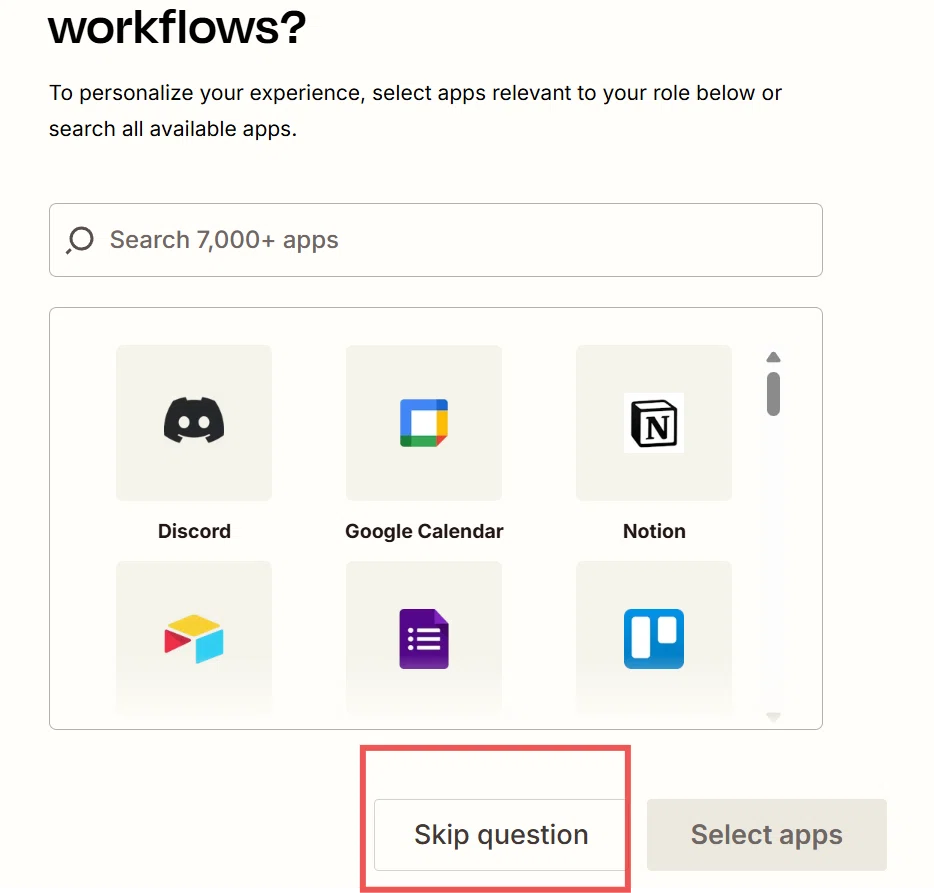Image resolution: width=934 pixels, height=893 pixels.
Task: Click the Notion label text
Action: click(x=654, y=531)
